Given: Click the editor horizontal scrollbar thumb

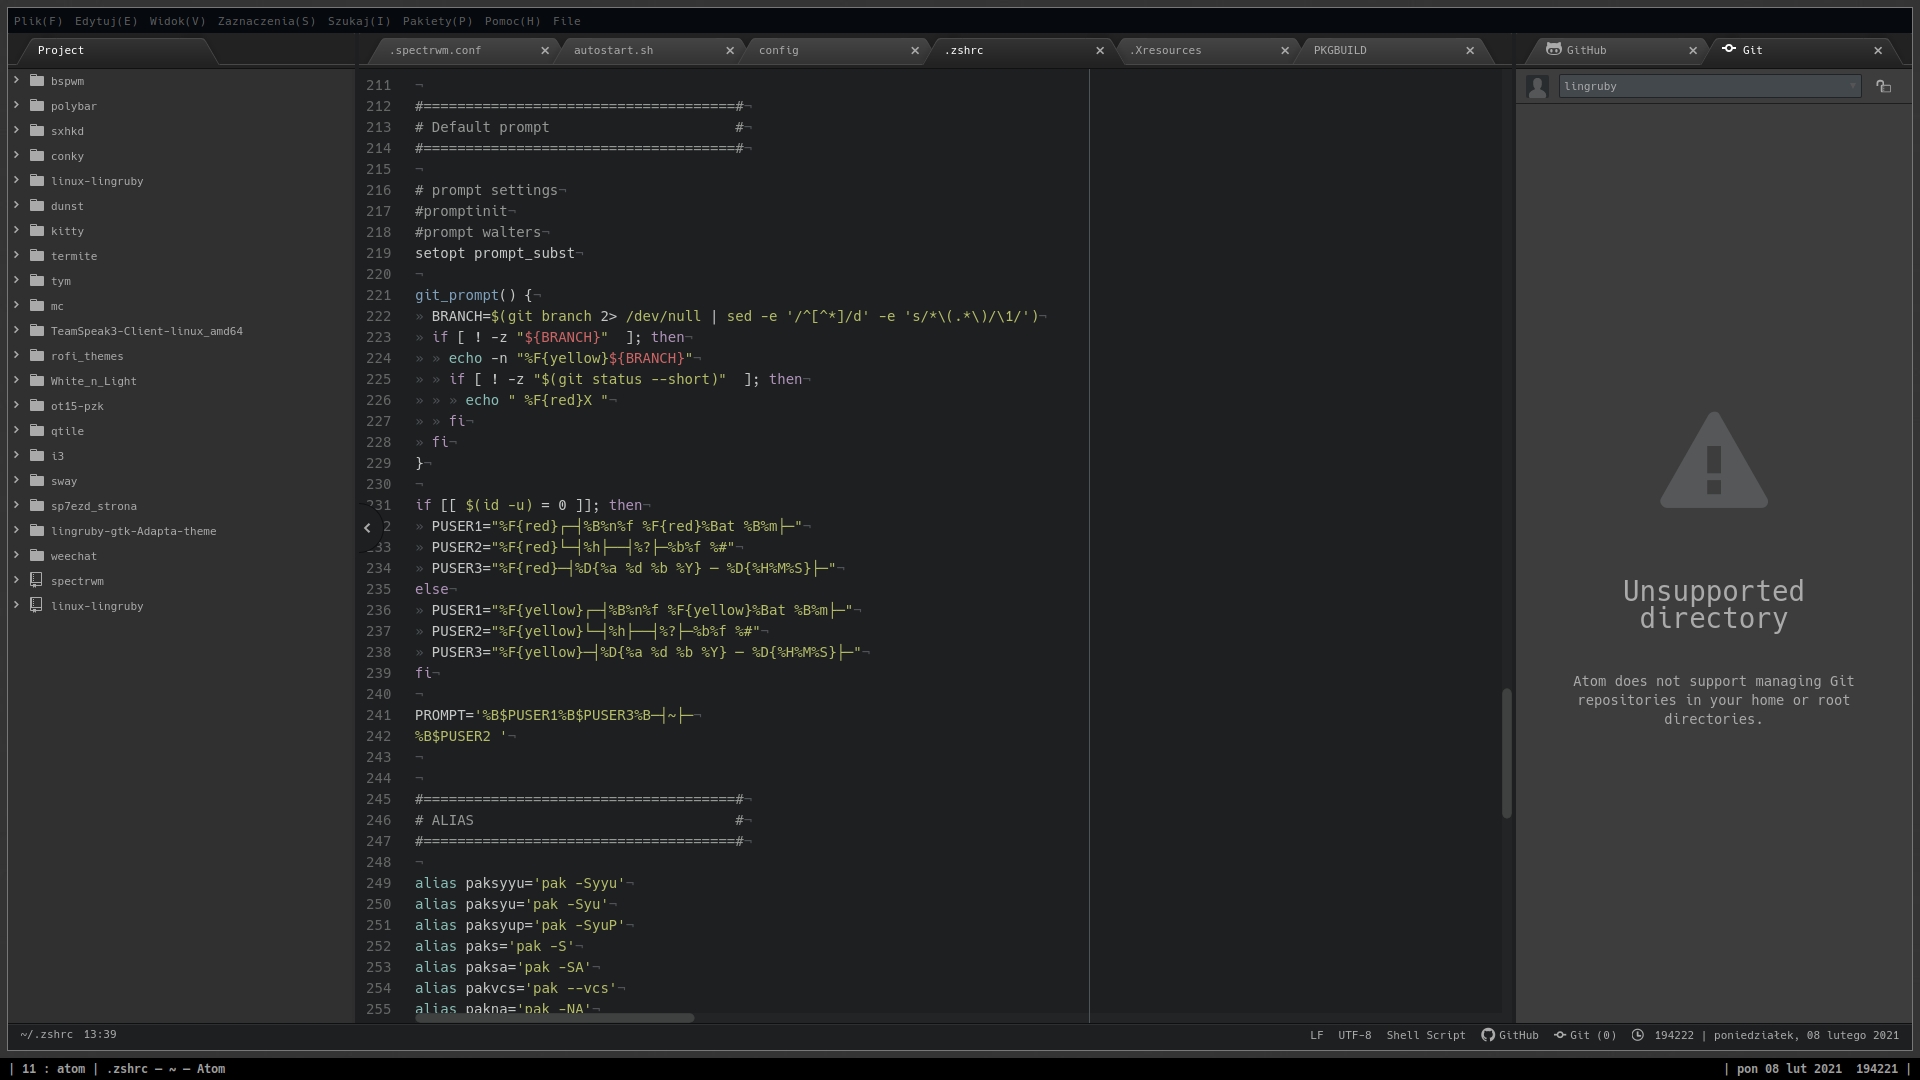Looking at the screenshot, I should pos(554,1018).
